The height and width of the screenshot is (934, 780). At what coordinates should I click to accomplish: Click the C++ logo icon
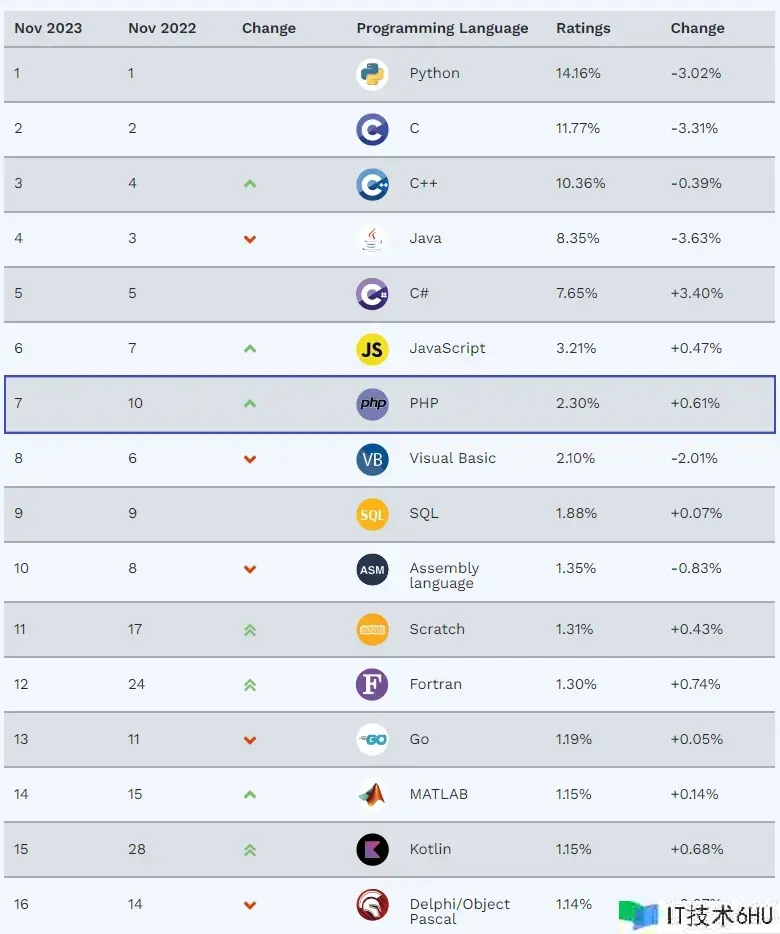tap(372, 184)
